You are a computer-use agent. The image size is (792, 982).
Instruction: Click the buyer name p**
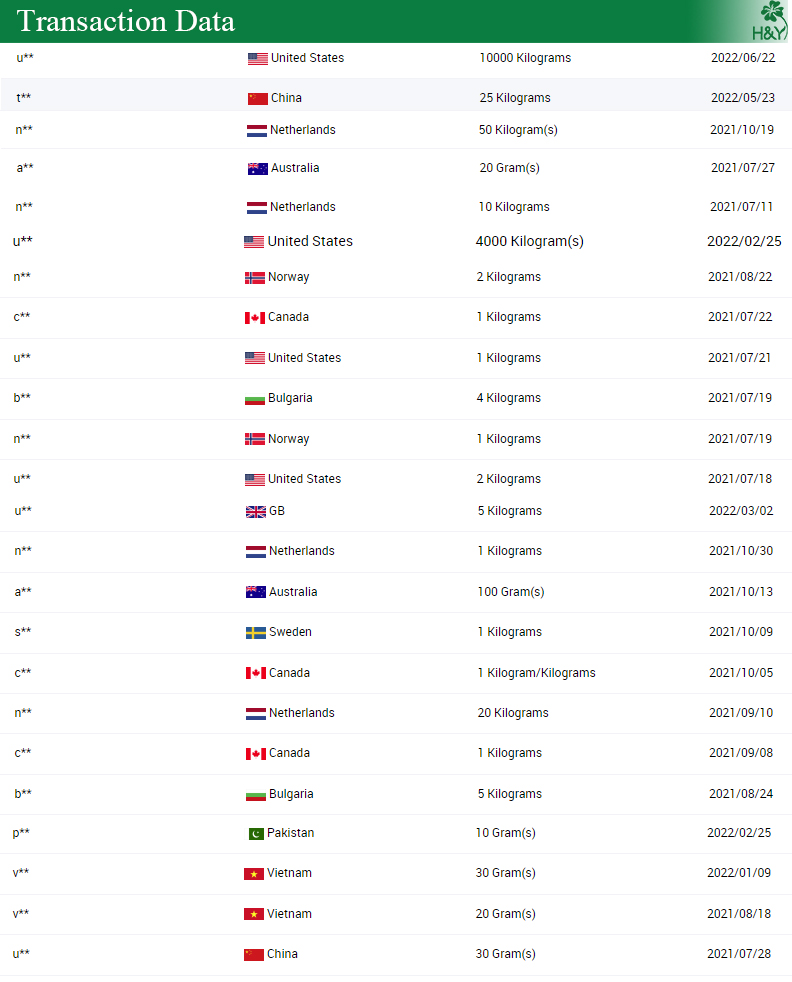click(21, 833)
